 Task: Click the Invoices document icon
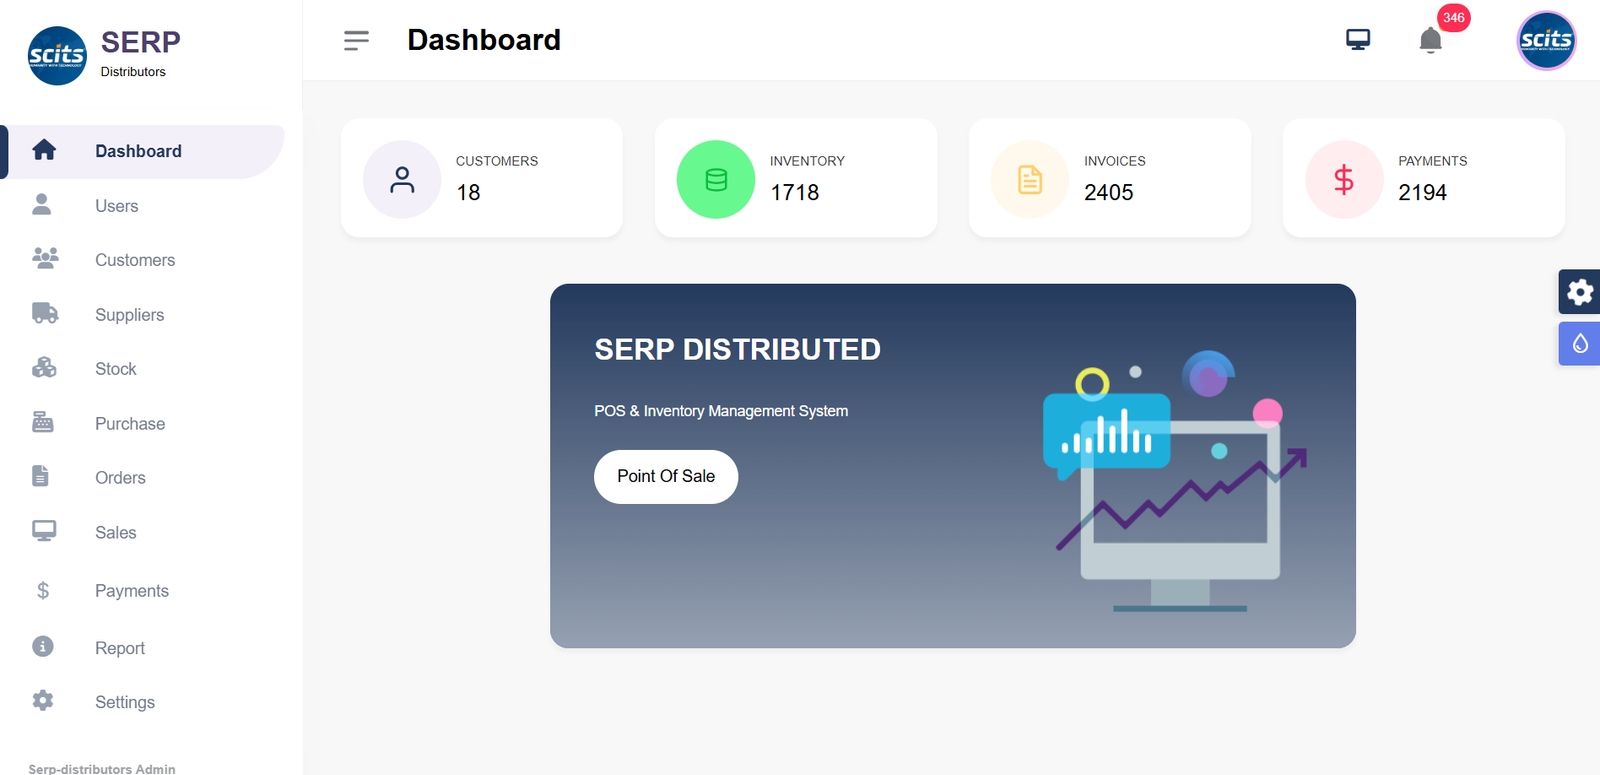(1030, 180)
